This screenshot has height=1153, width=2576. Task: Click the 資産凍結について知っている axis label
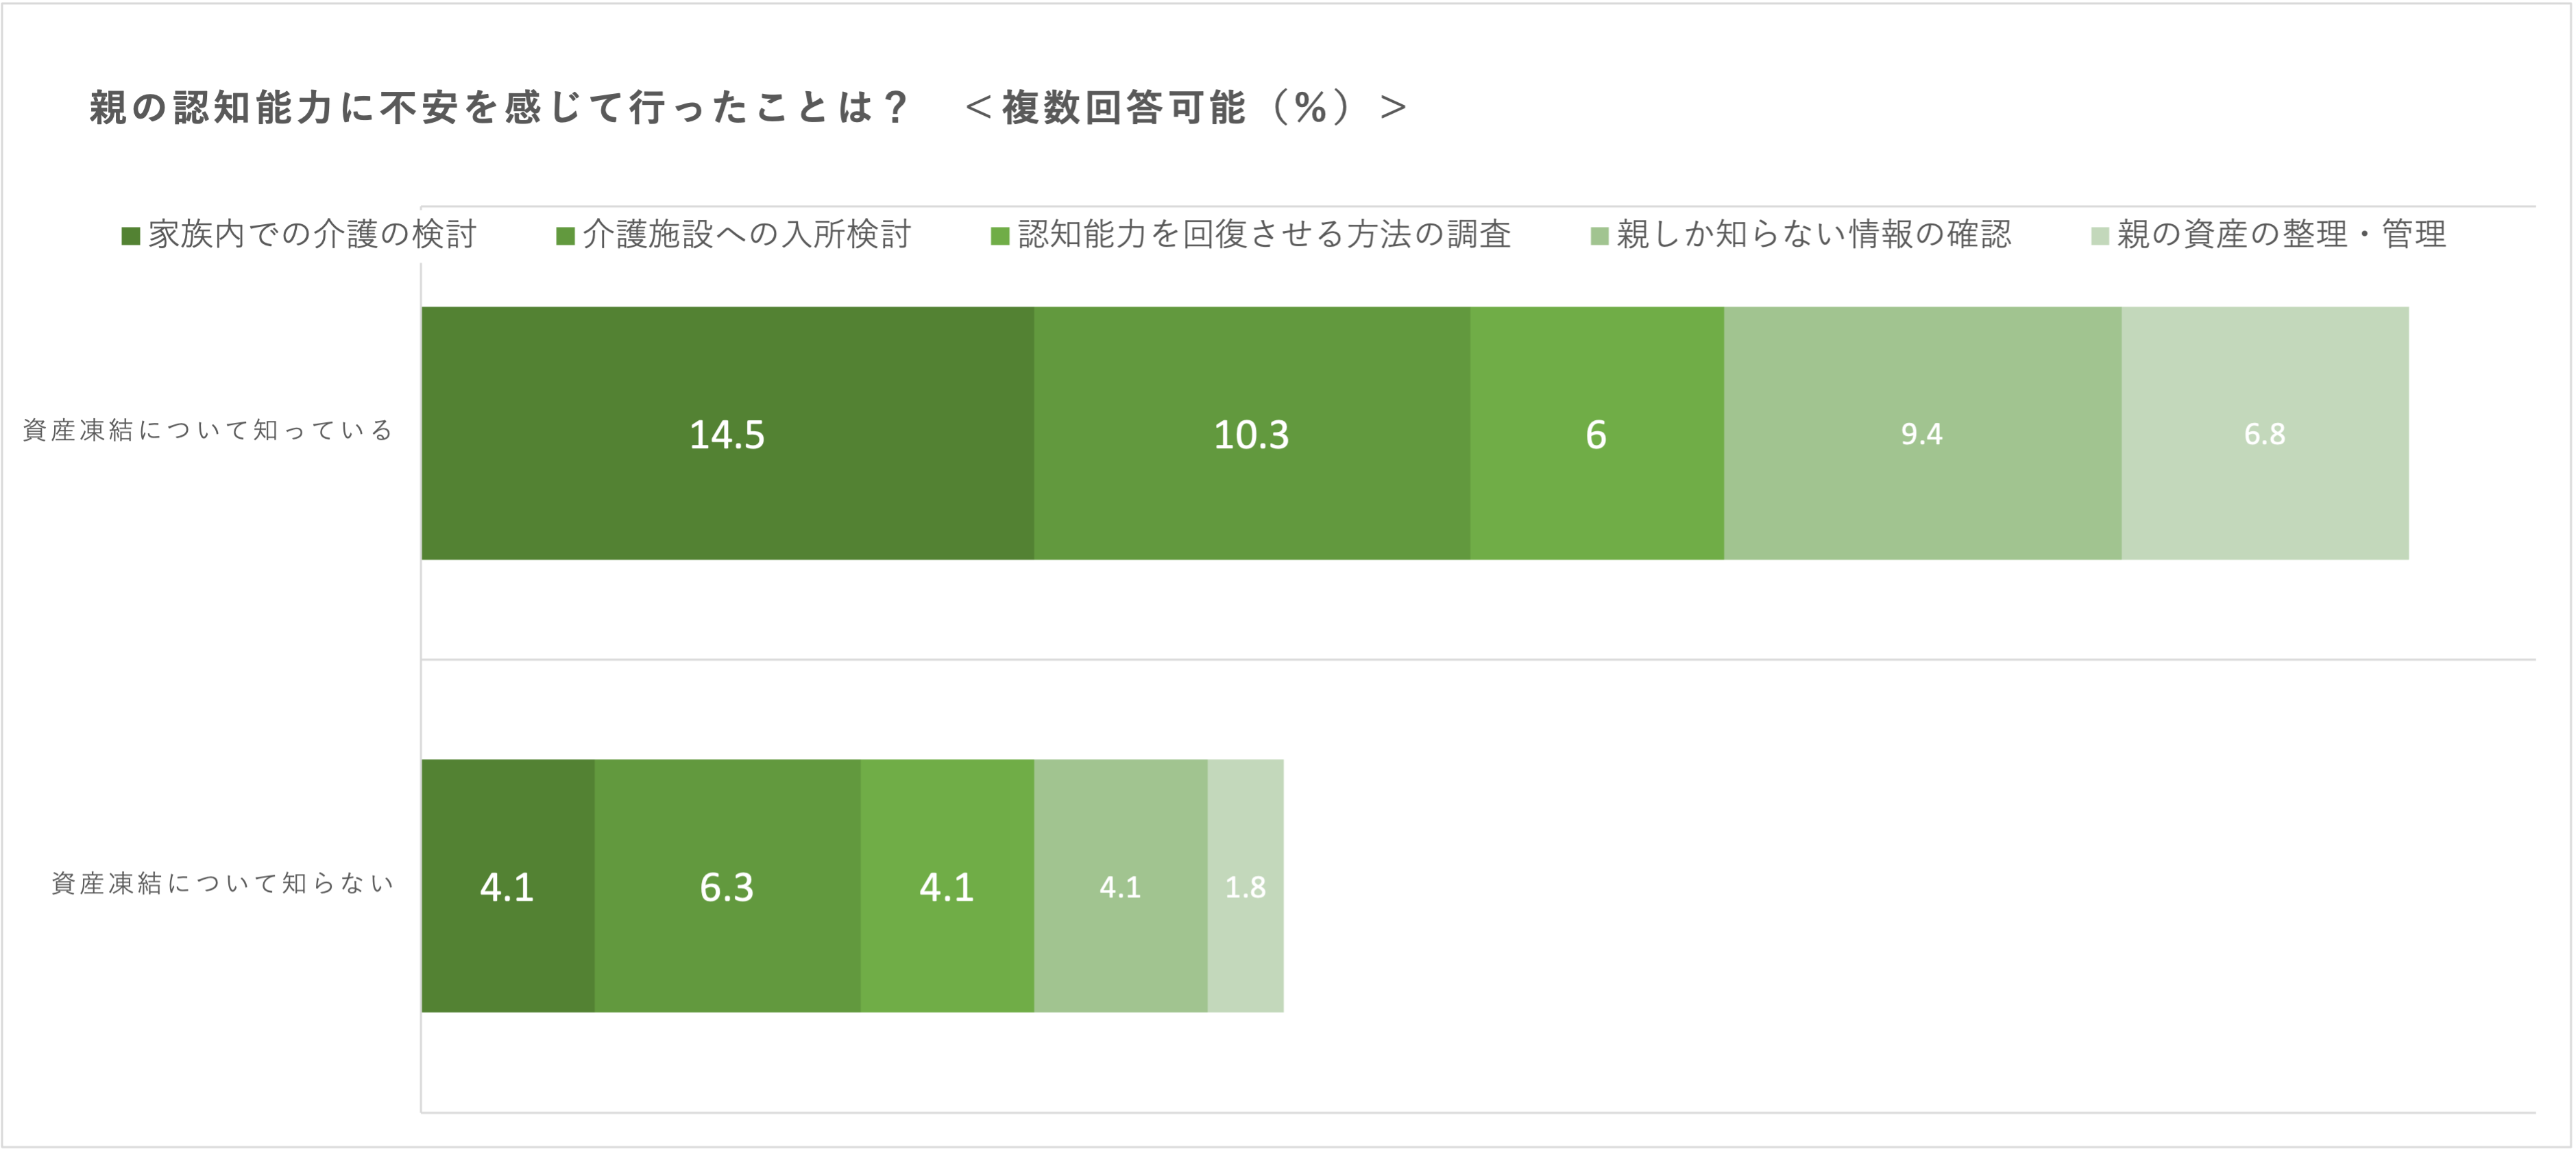point(208,430)
